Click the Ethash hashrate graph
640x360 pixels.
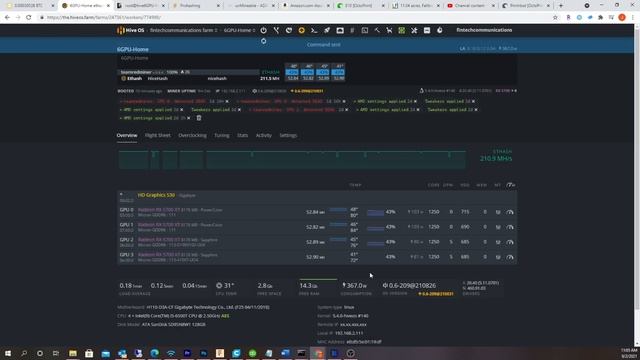pyautogui.click(x=292, y=160)
